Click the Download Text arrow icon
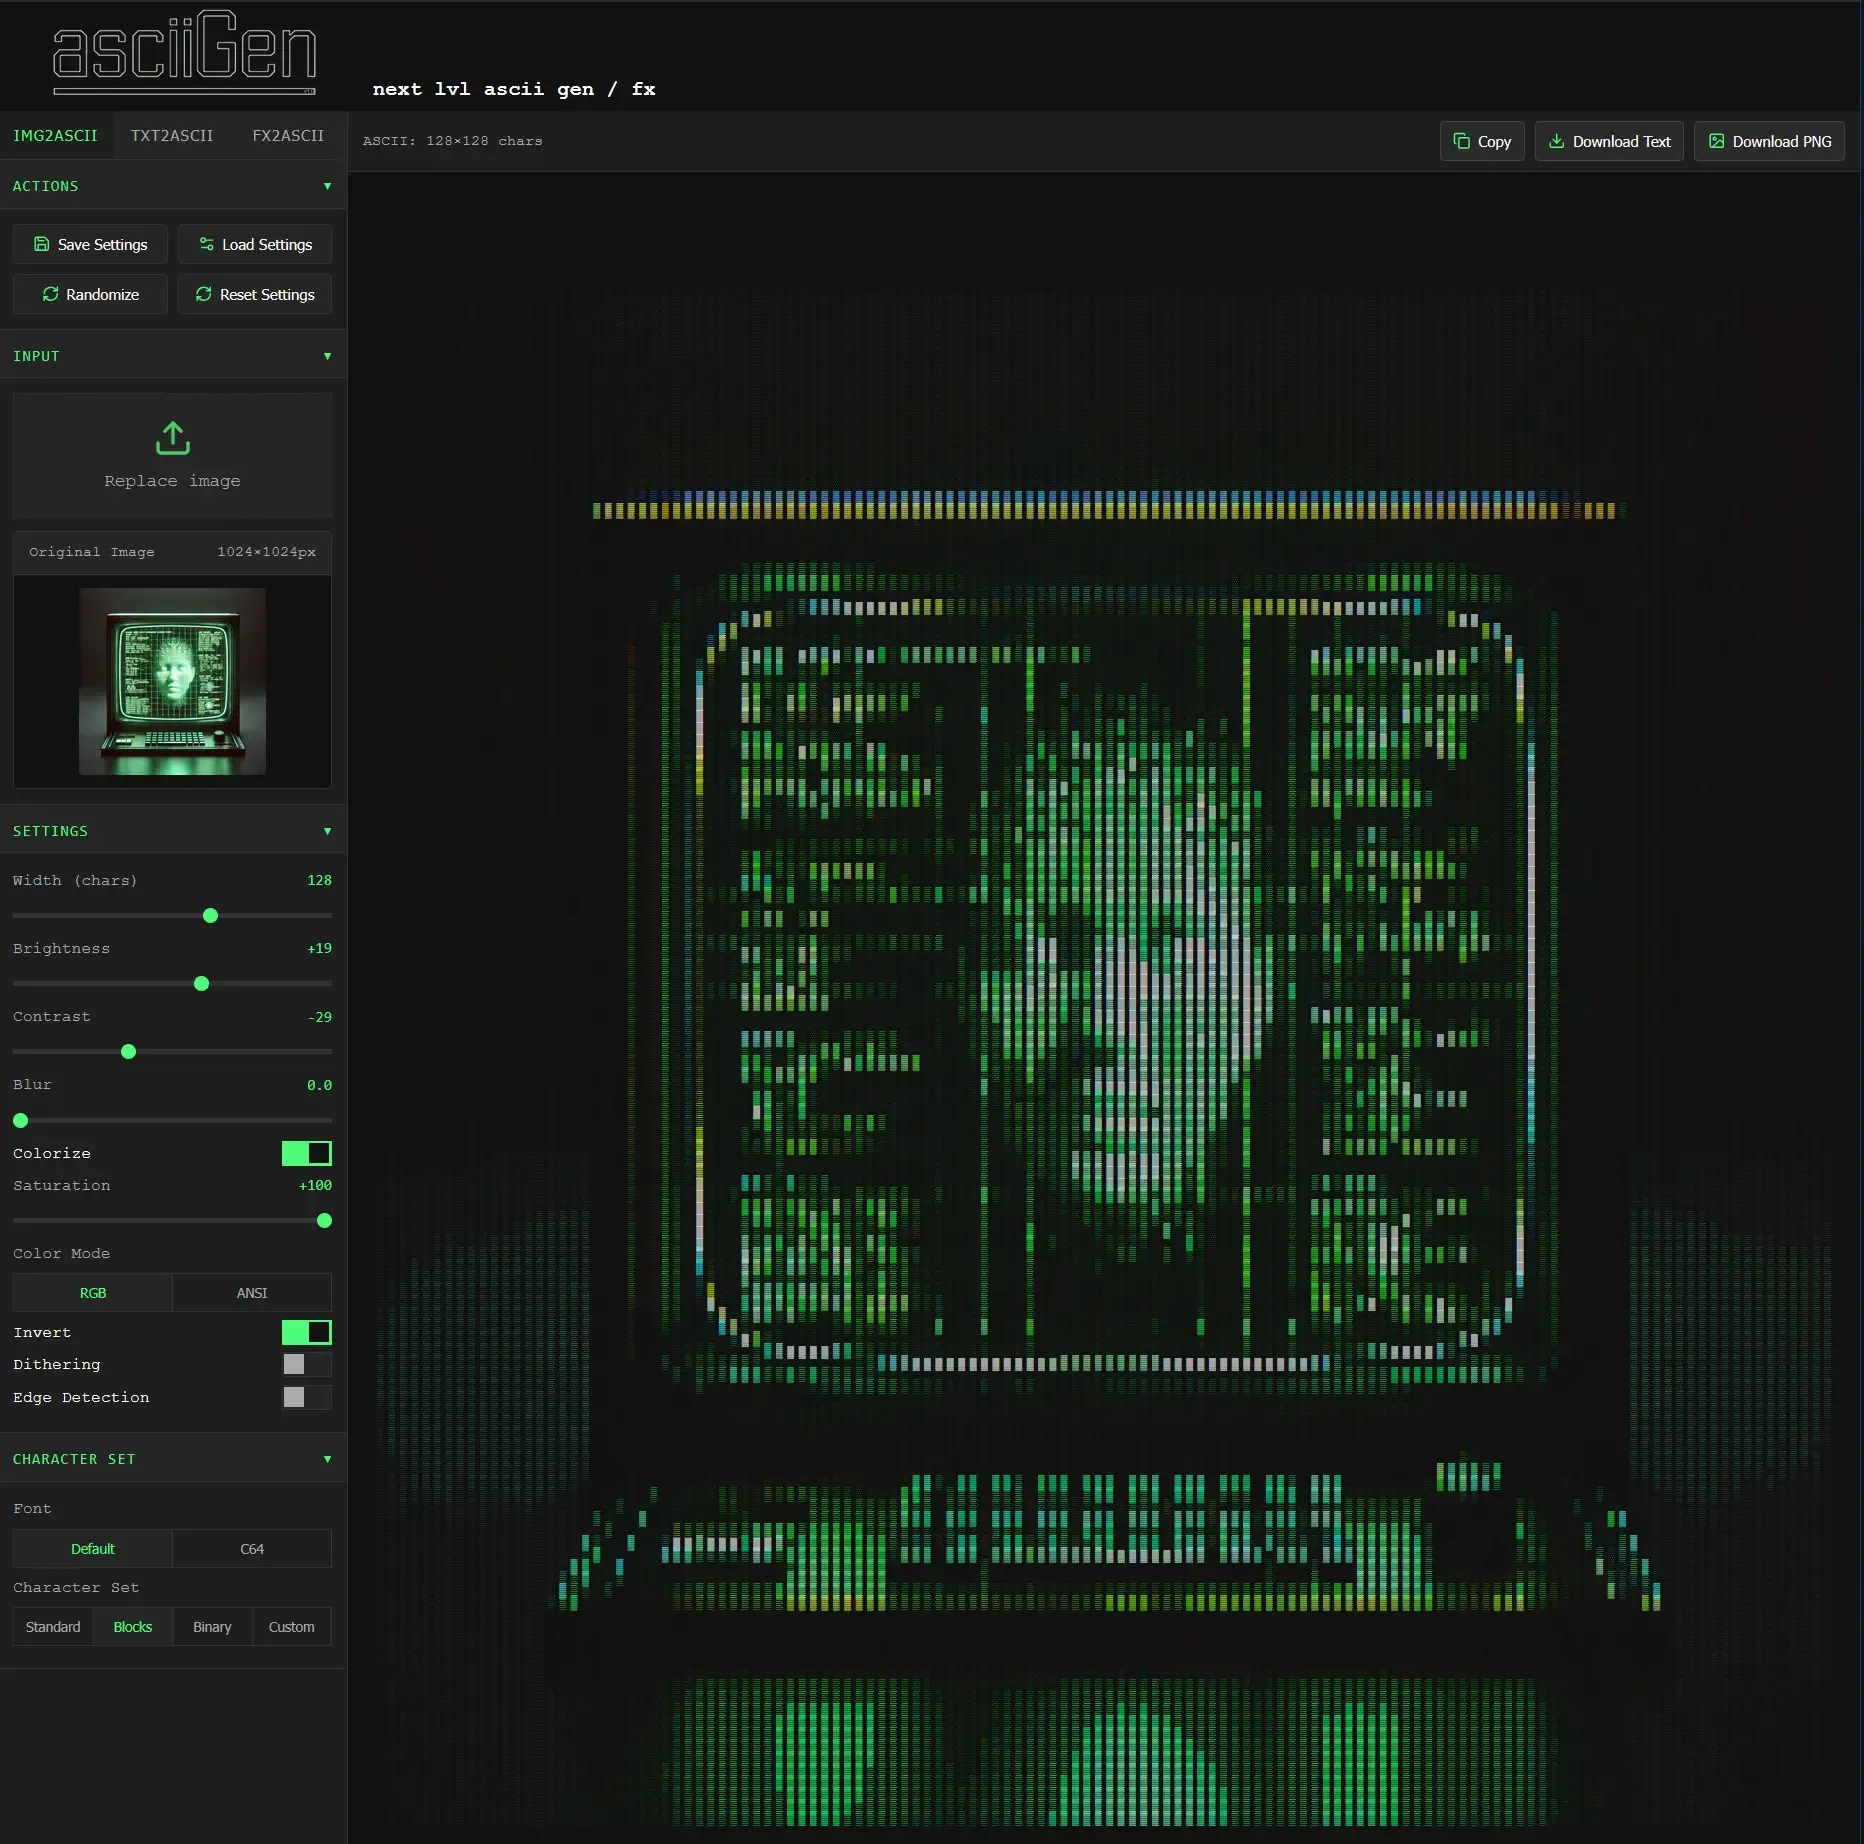Screen dimensions: 1864x1844 click(x=1556, y=141)
